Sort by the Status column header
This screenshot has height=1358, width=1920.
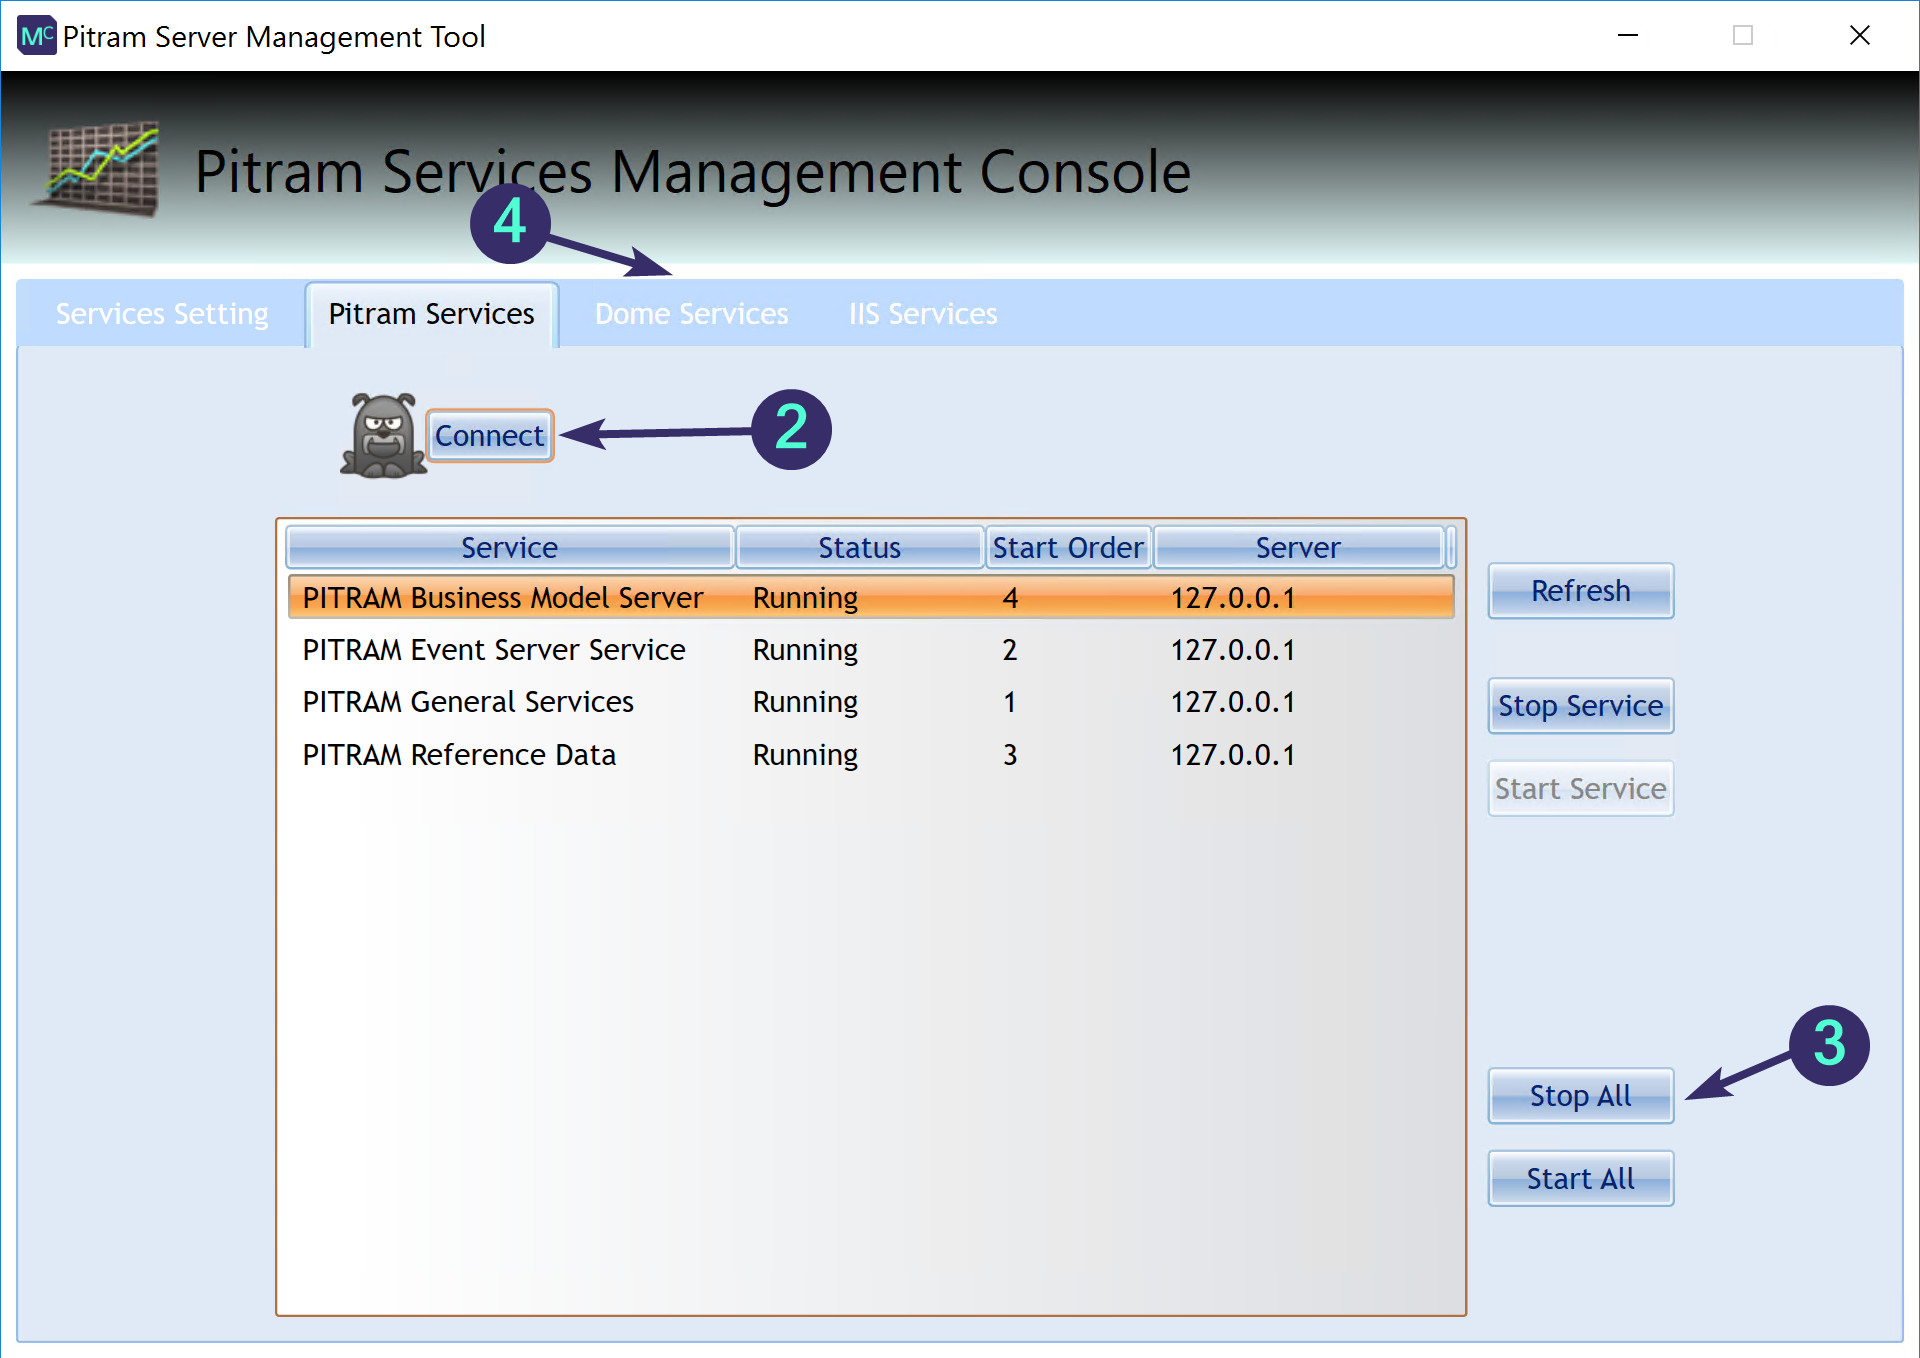pyautogui.click(x=859, y=548)
